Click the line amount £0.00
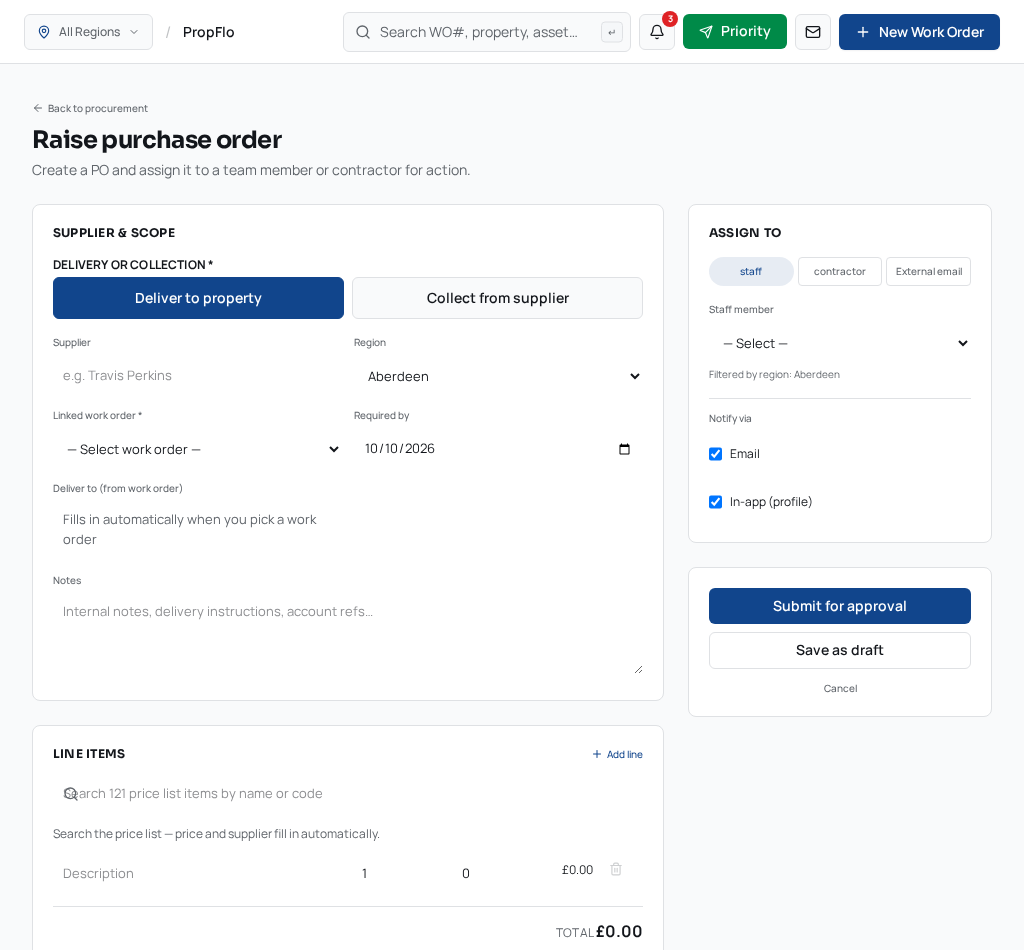The height and width of the screenshot is (950, 1024). [x=577, y=870]
